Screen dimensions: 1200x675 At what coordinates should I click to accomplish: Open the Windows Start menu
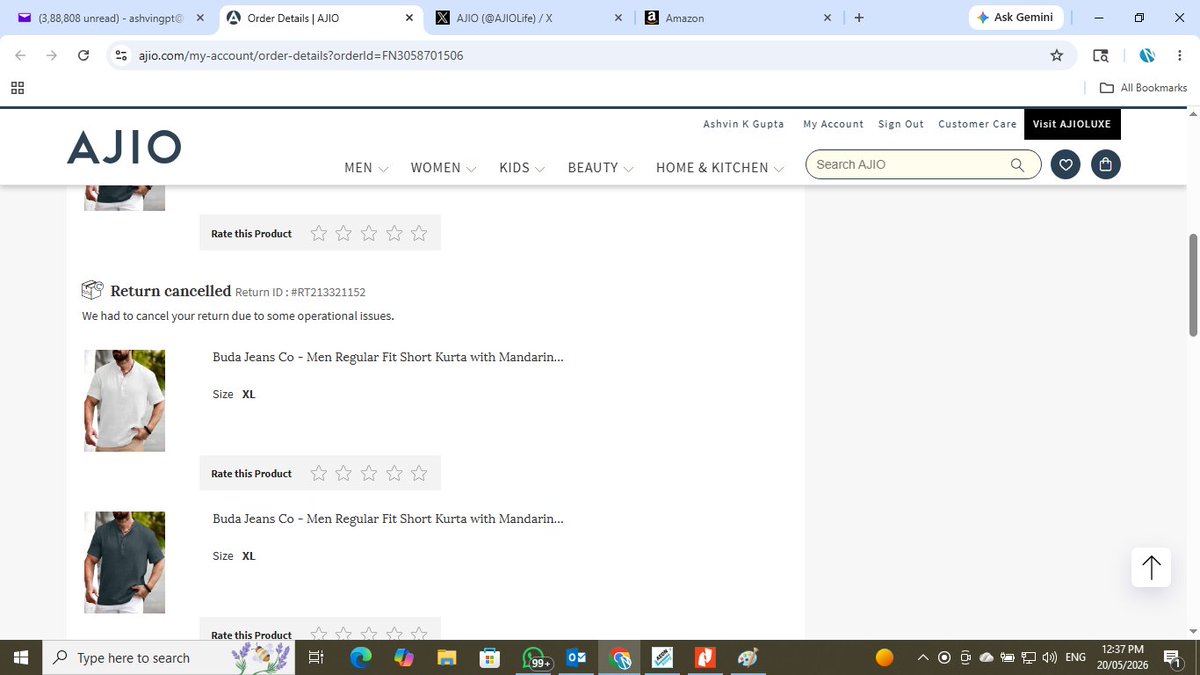click(x=21, y=658)
